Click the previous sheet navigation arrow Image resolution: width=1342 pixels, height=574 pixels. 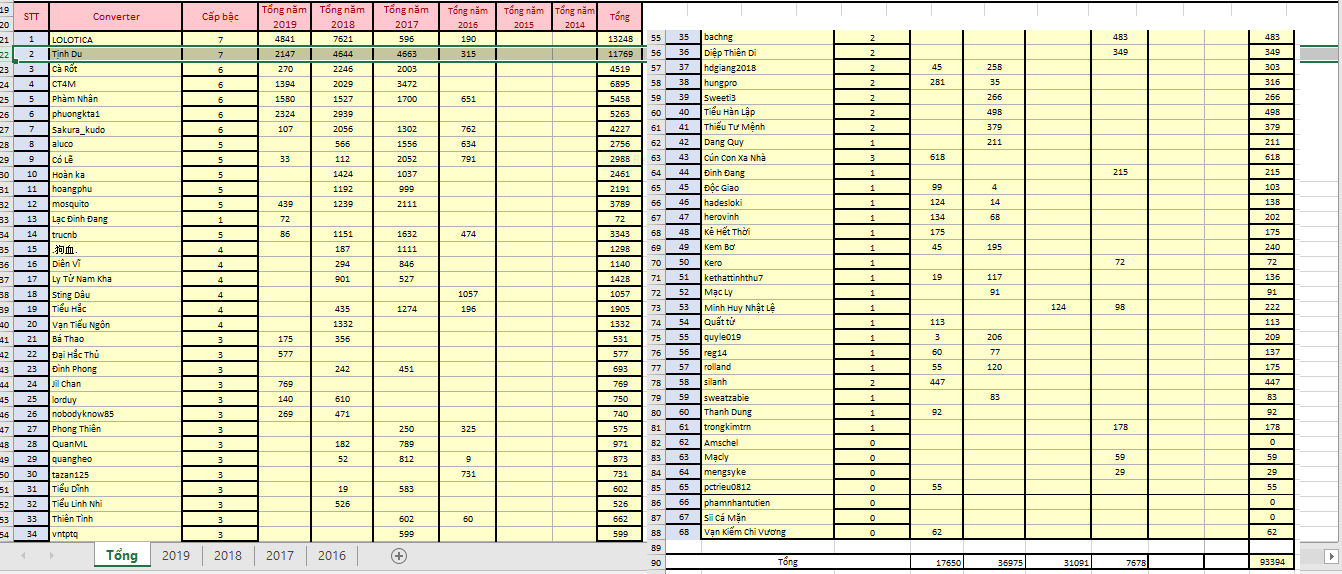click(24, 556)
